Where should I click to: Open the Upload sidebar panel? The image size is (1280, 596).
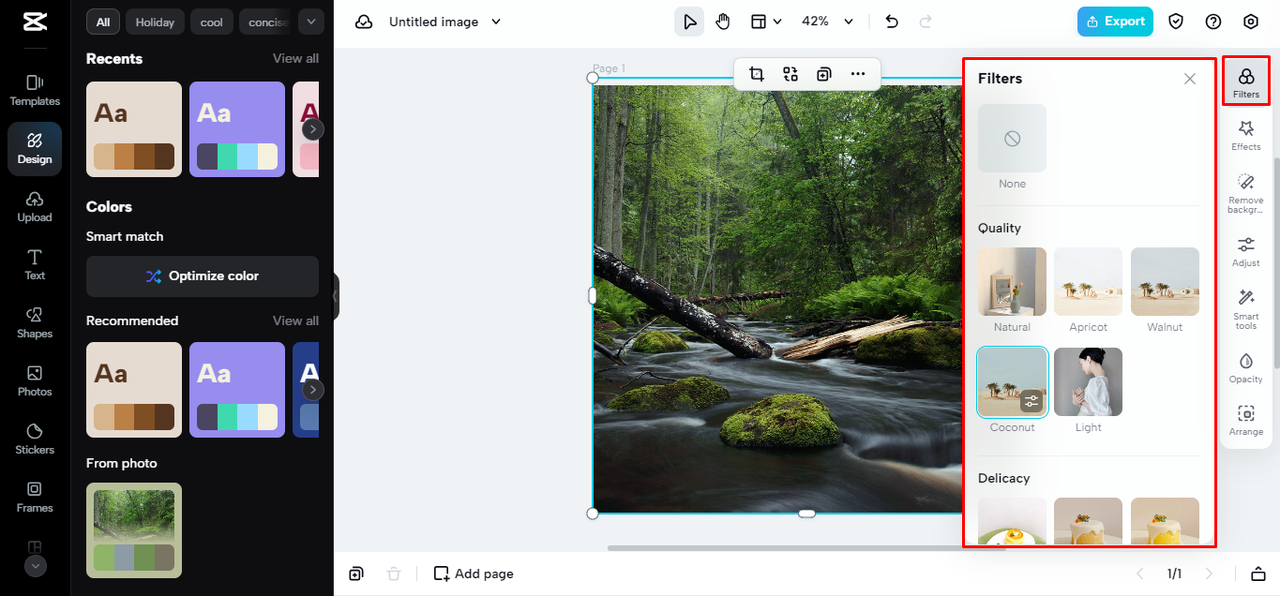point(35,206)
